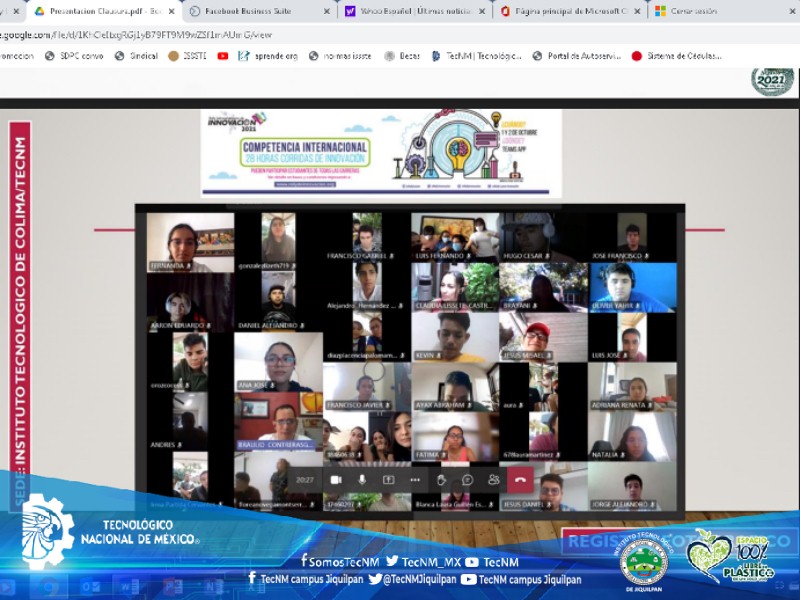Select the FATIMA video tile

tap(455, 437)
